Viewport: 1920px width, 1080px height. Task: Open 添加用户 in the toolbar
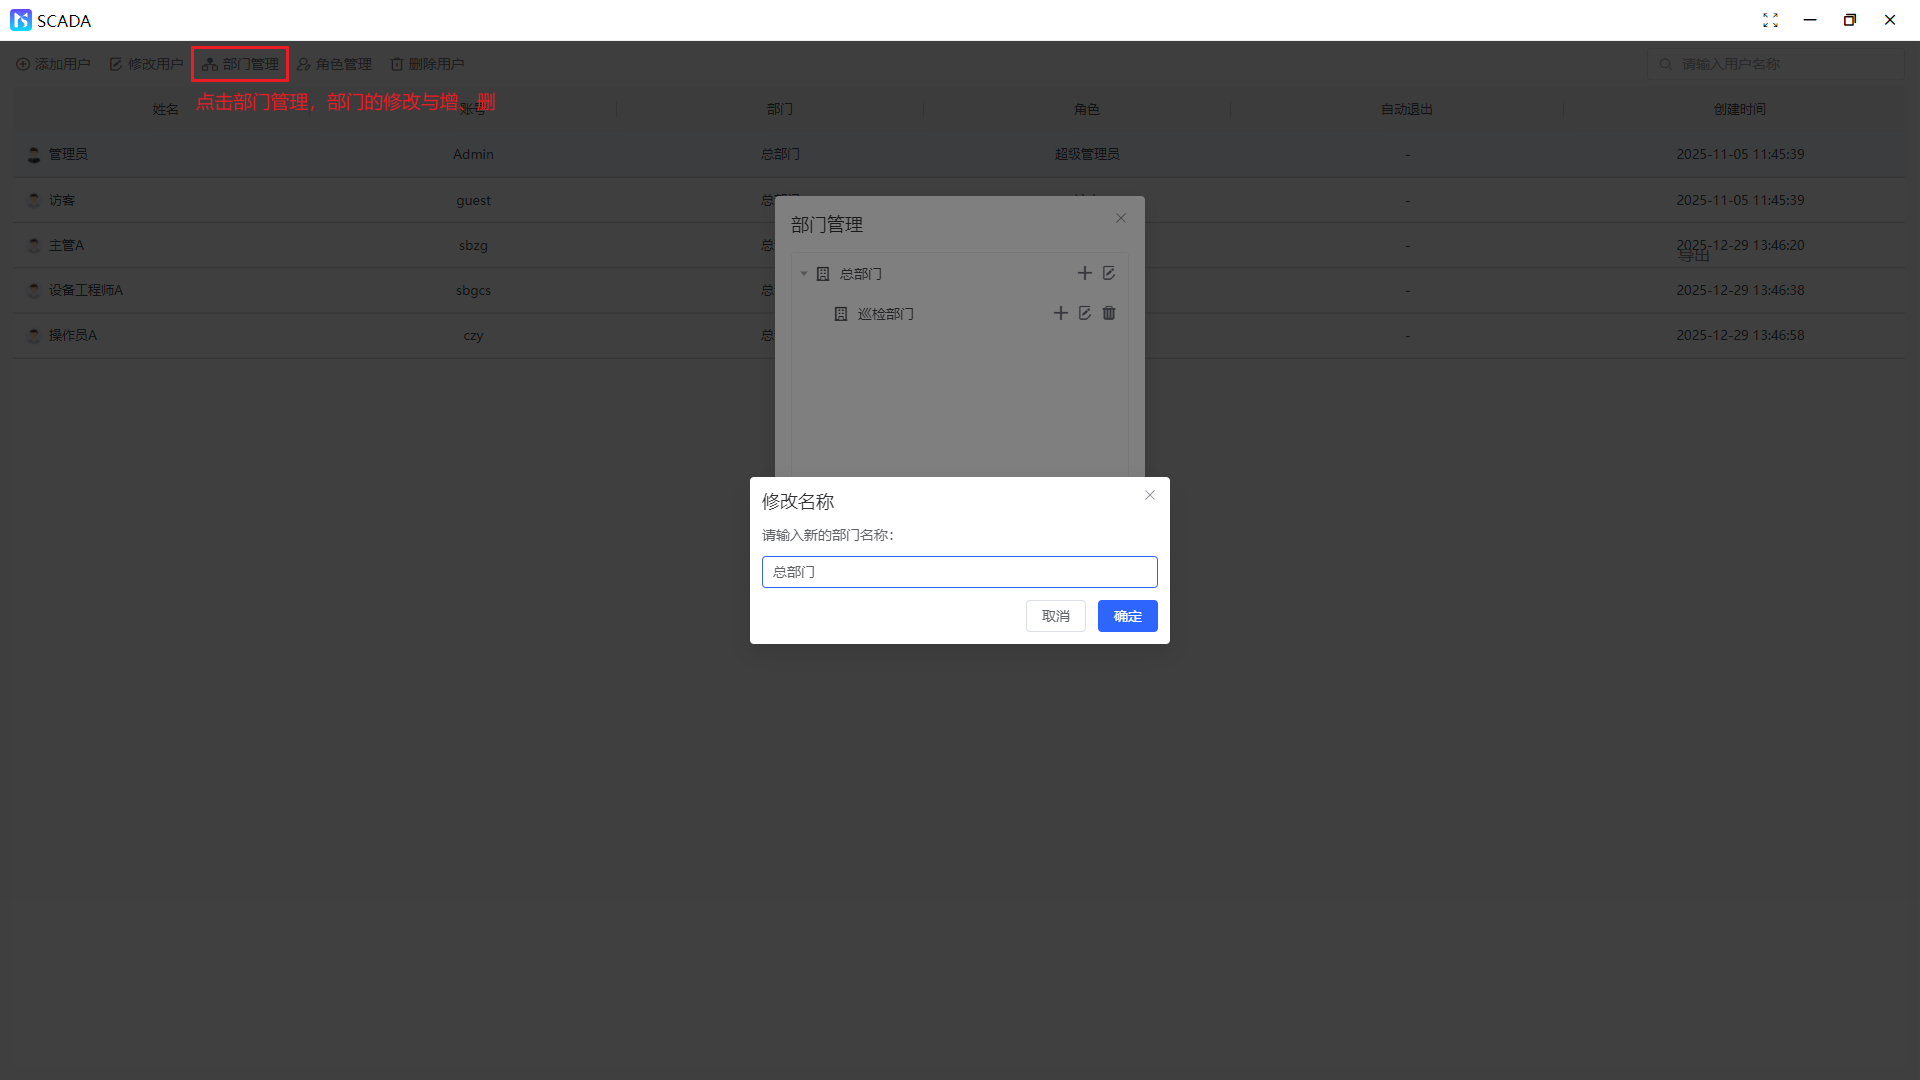(x=53, y=64)
